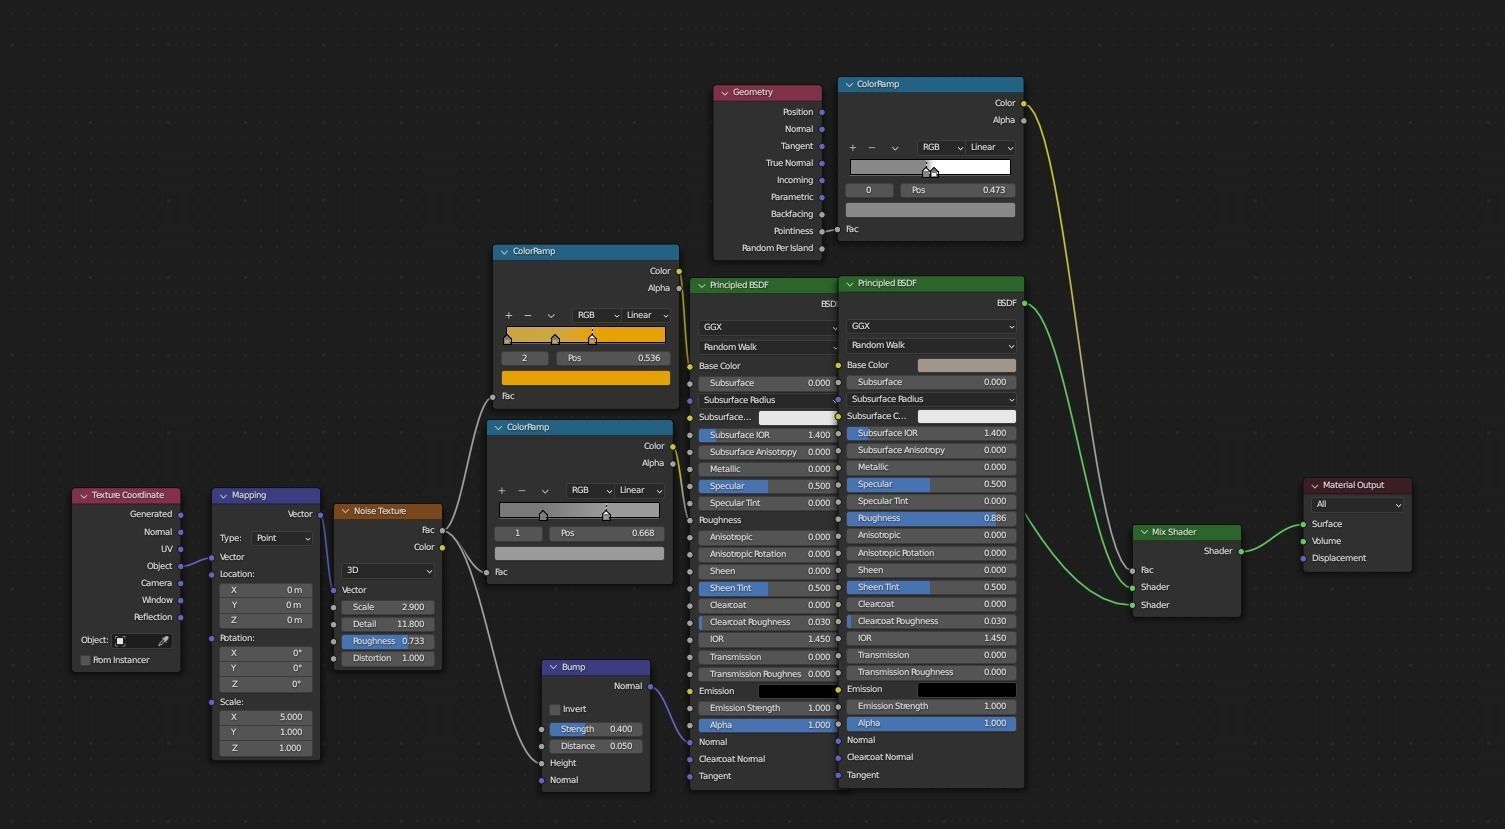Viewport: 1505px width, 829px height.
Task: Open Random Walk dropdown in right Principled BSDF
Action: coord(931,345)
